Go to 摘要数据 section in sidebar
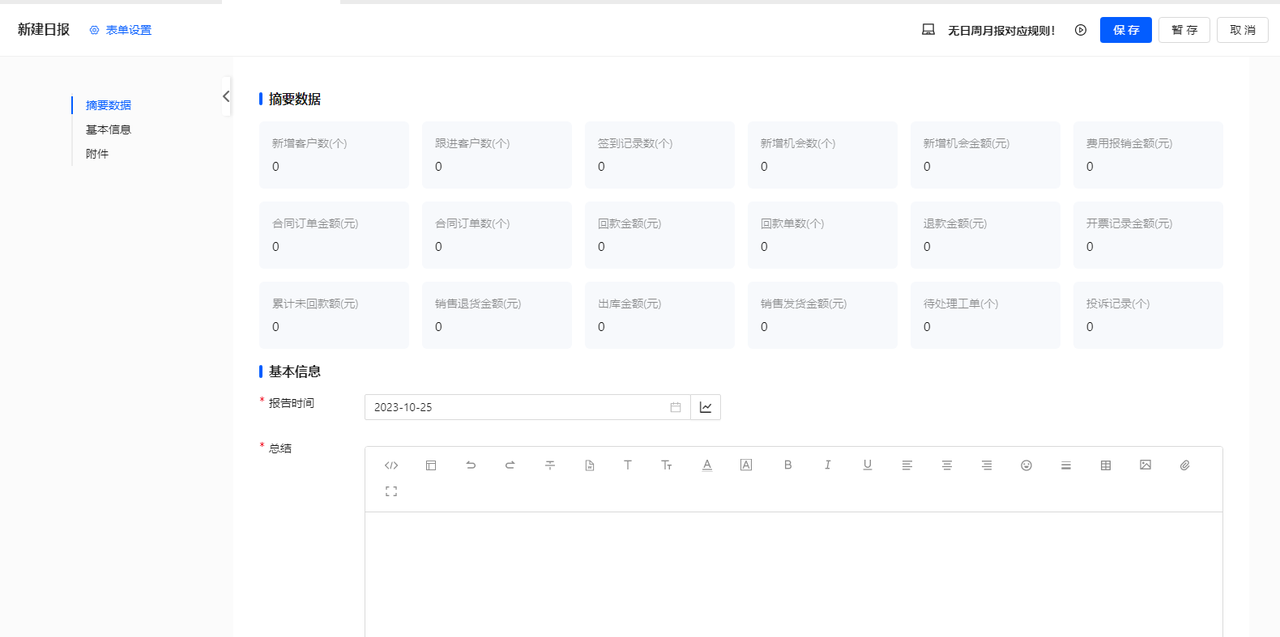1280x637 pixels. (x=108, y=105)
